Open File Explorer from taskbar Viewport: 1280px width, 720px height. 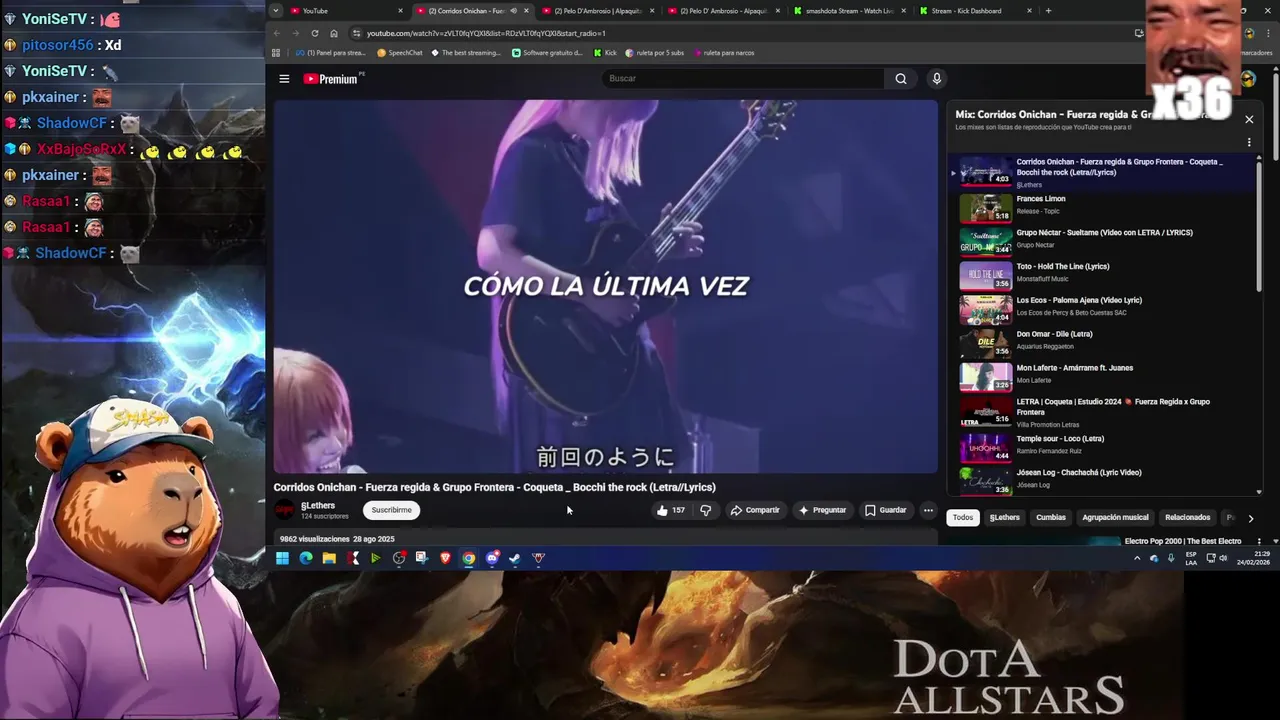[x=329, y=558]
